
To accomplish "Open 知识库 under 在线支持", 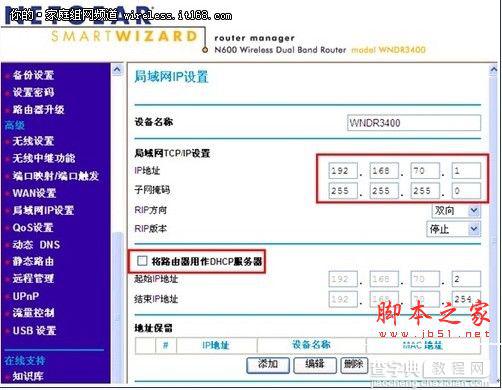I will [x=28, y=376].
